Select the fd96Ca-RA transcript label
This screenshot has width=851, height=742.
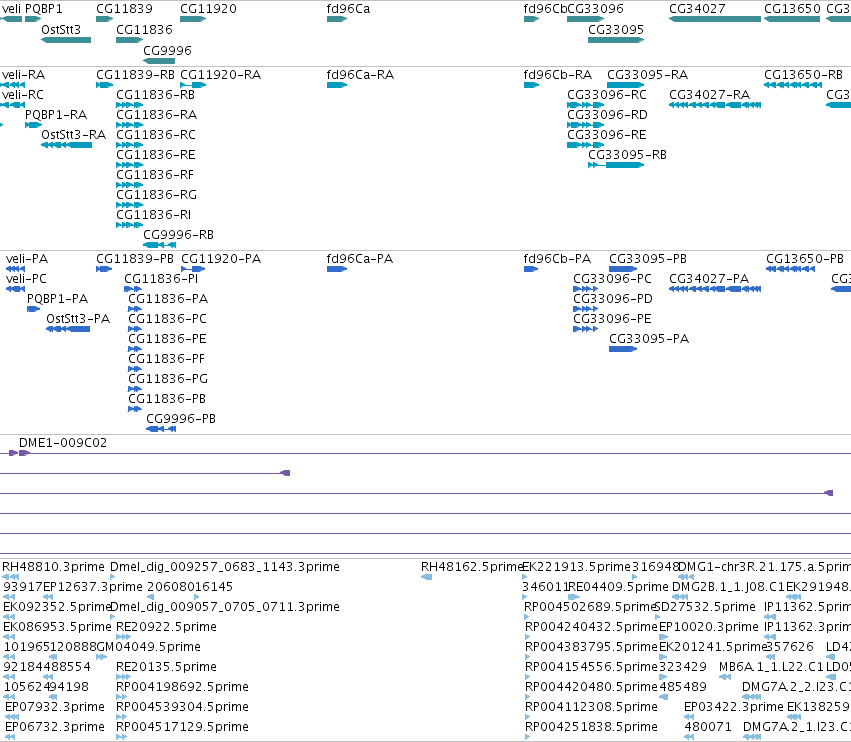(360, 75)
